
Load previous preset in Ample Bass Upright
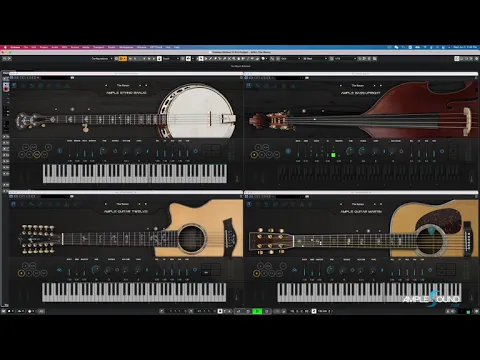341,85
